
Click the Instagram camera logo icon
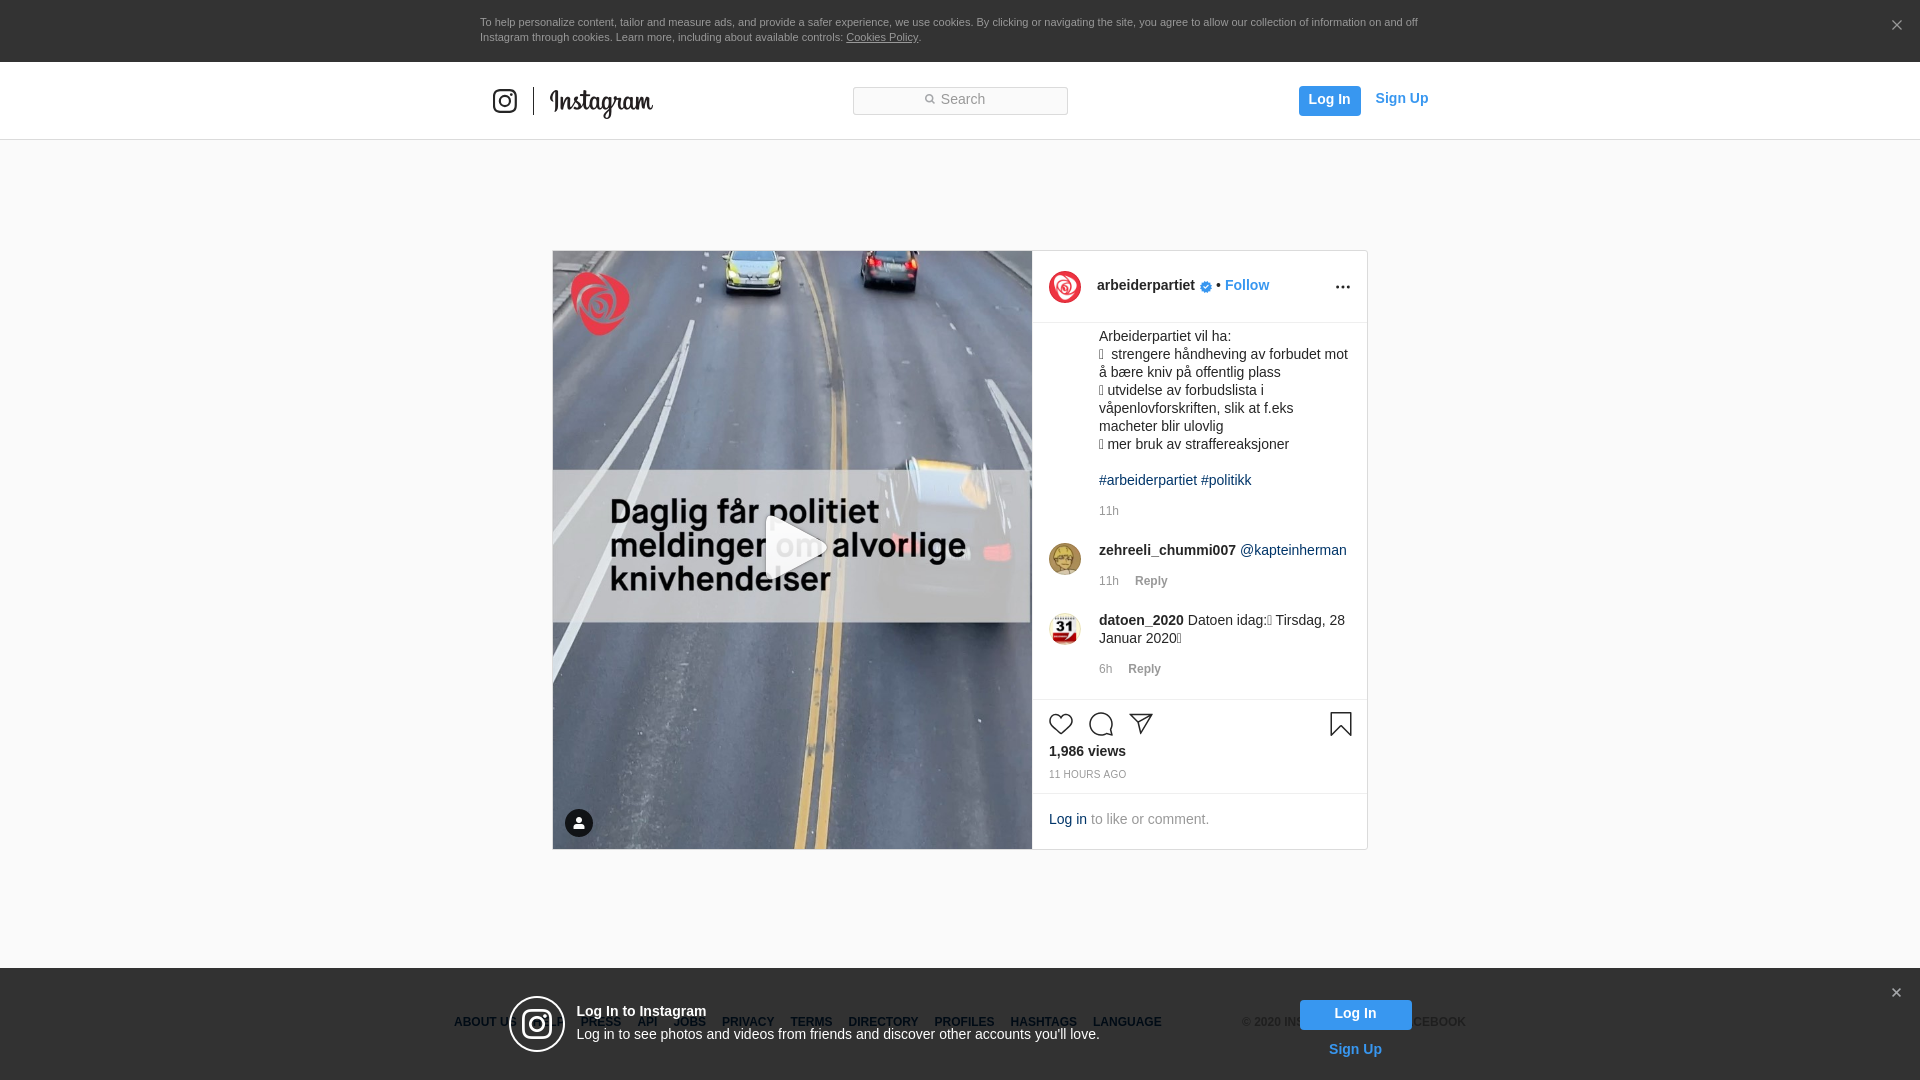505,101
